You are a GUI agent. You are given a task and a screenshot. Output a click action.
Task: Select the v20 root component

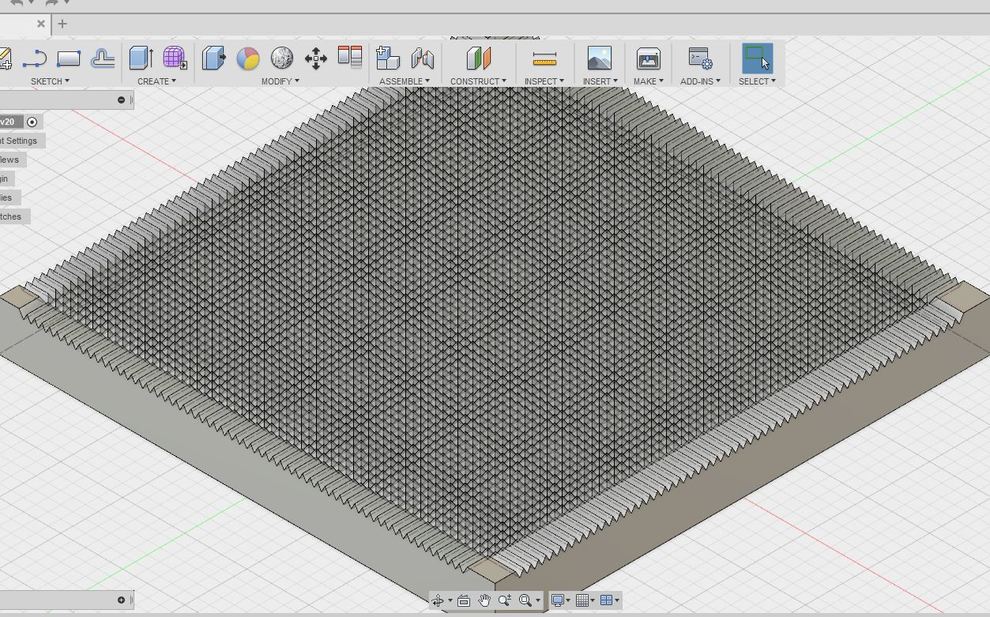tap(9, 122)
